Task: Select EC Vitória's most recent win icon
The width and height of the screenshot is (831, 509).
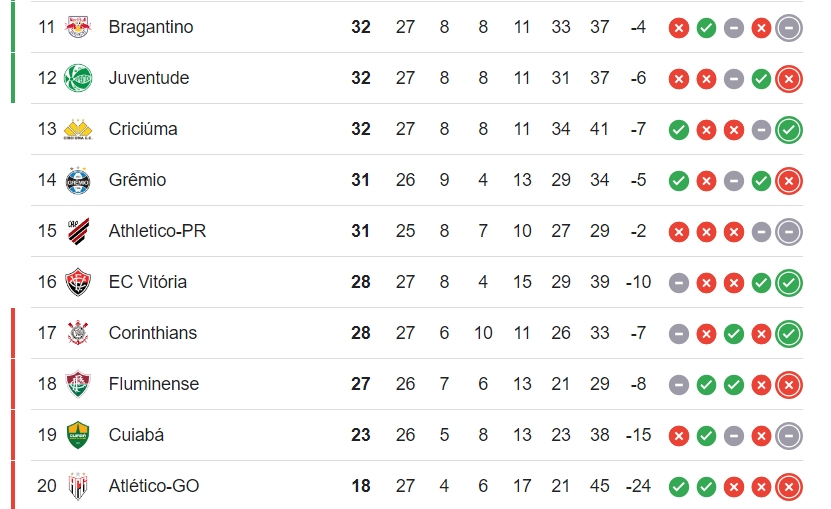Action: (789, 283)
